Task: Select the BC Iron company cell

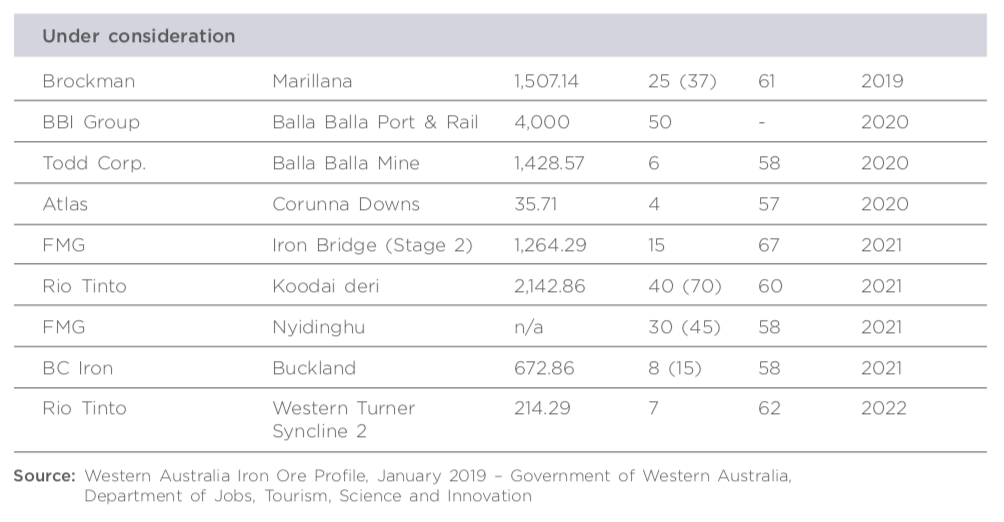Action: (77, 368)
